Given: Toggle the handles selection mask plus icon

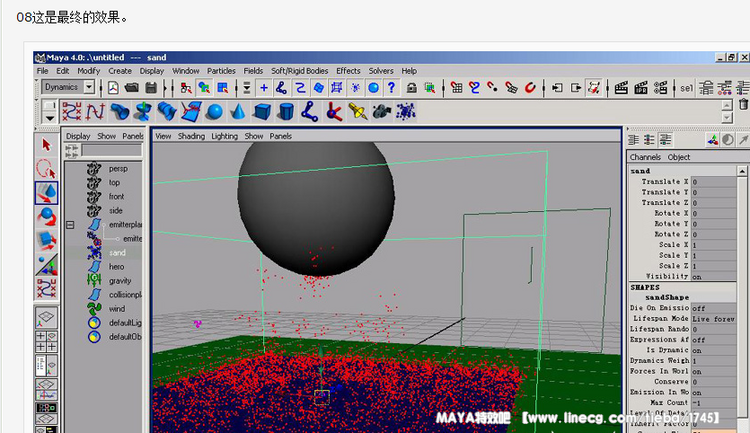Looking at the screenshot, I should click(264, 88).
